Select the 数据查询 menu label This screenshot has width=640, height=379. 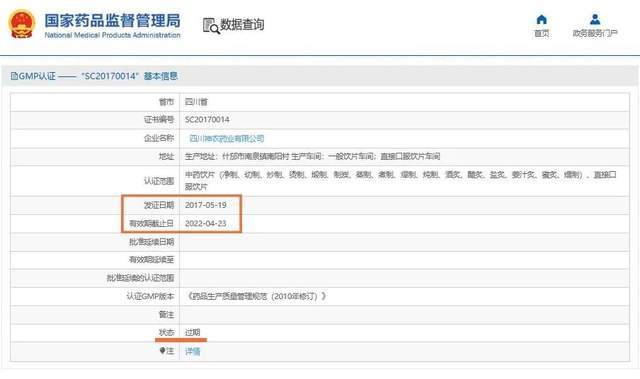coord(242,24)
